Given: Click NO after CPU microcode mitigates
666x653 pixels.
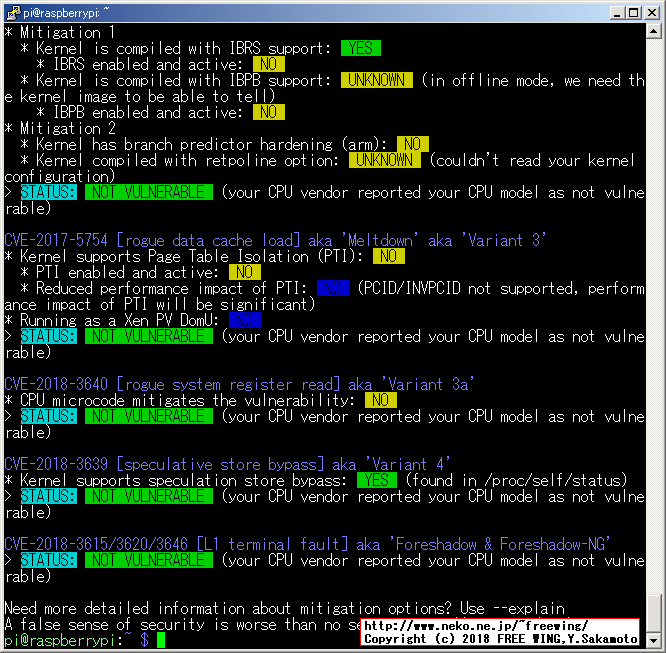Looking at the screenshot, I should [381, 400].
